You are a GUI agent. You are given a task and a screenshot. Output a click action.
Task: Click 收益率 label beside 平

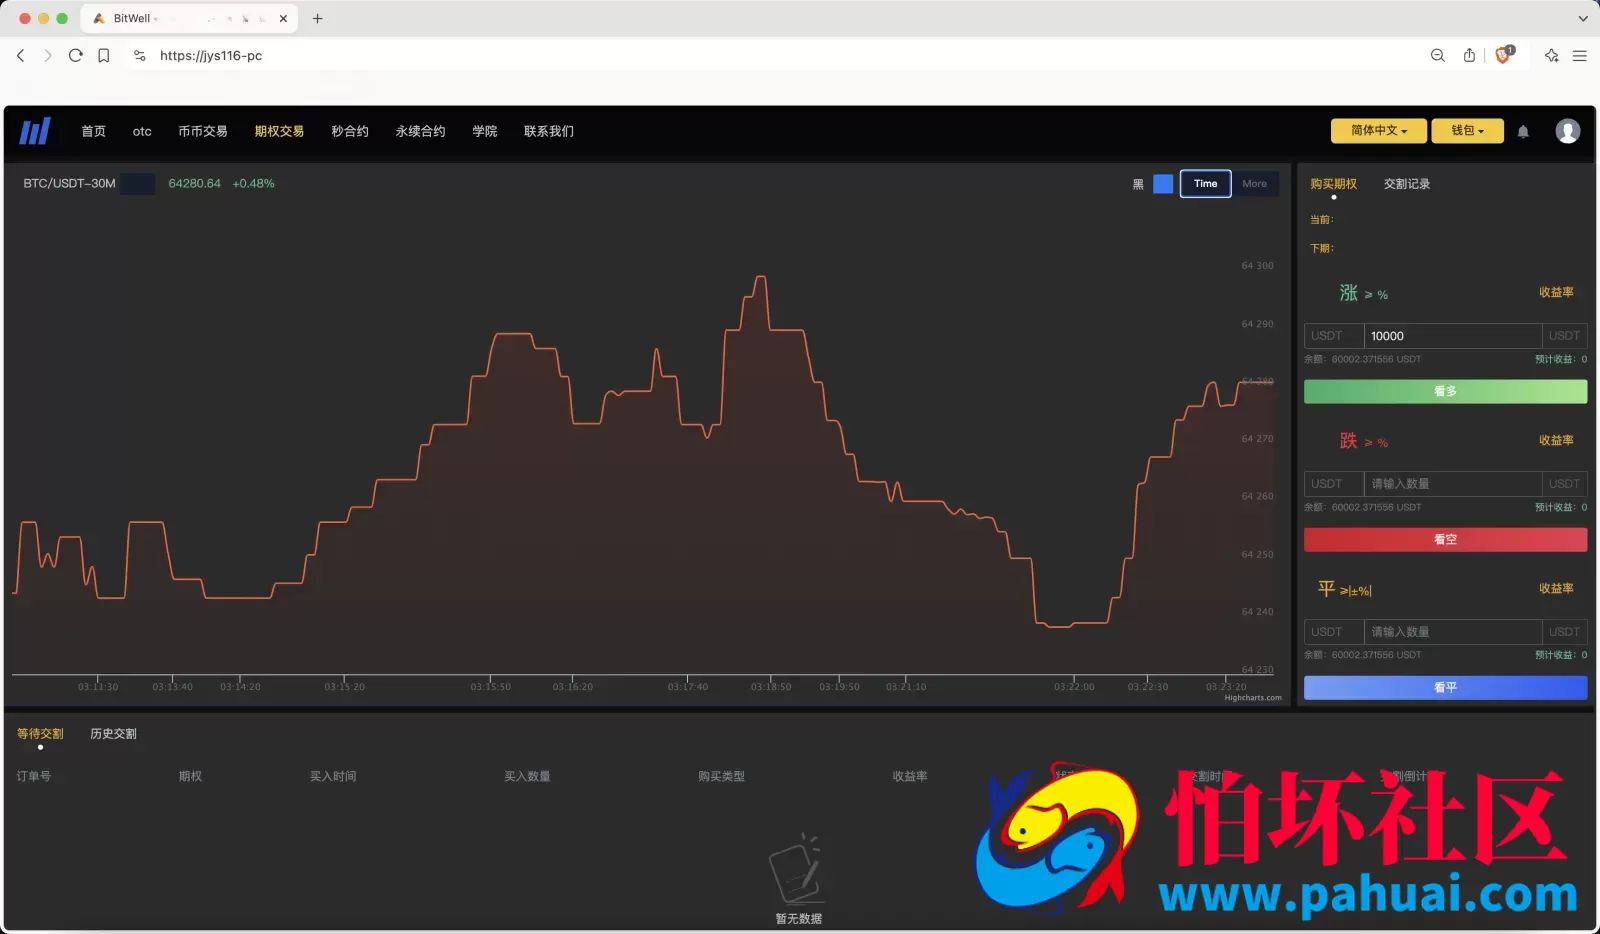click(x=1556, y=589)
